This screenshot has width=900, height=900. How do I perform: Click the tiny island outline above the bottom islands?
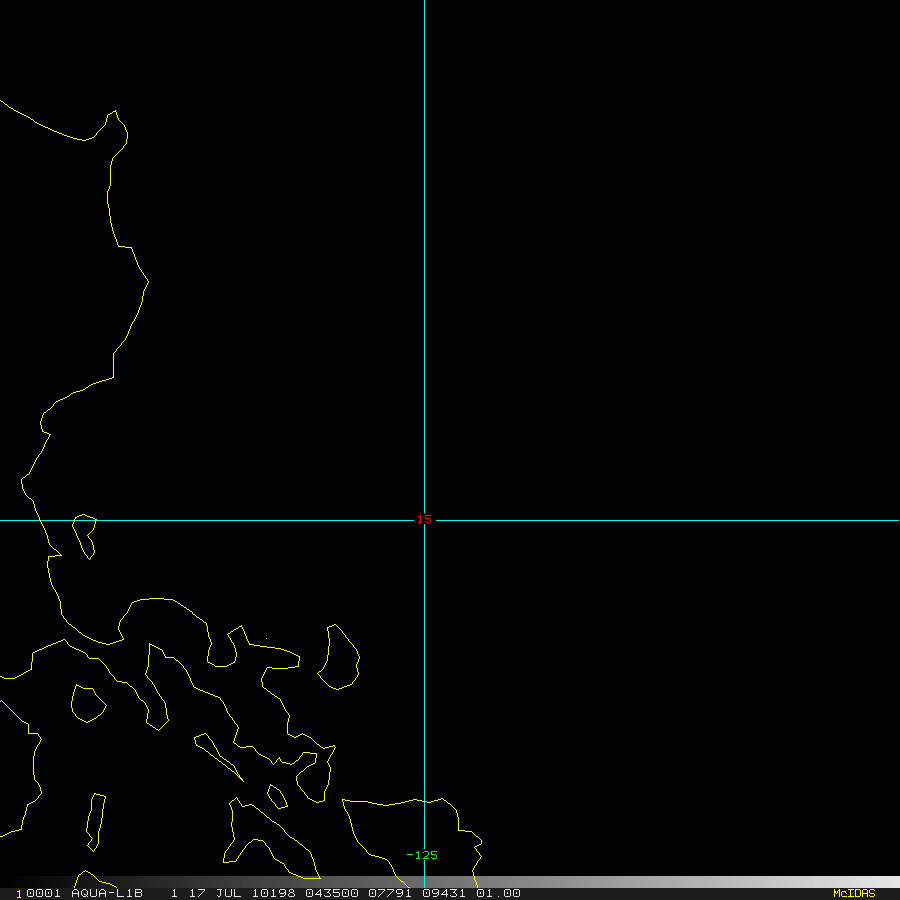point(277,797)
